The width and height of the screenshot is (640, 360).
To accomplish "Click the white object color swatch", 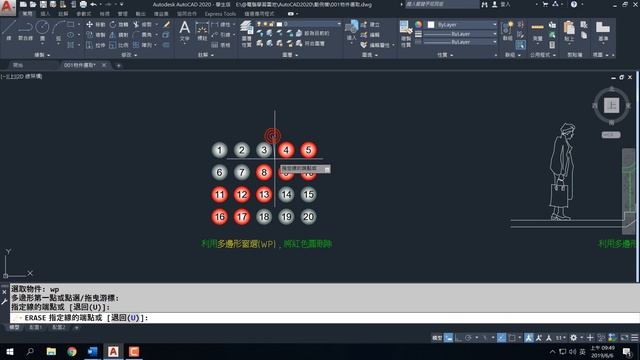I will click(x=431, y=24).
